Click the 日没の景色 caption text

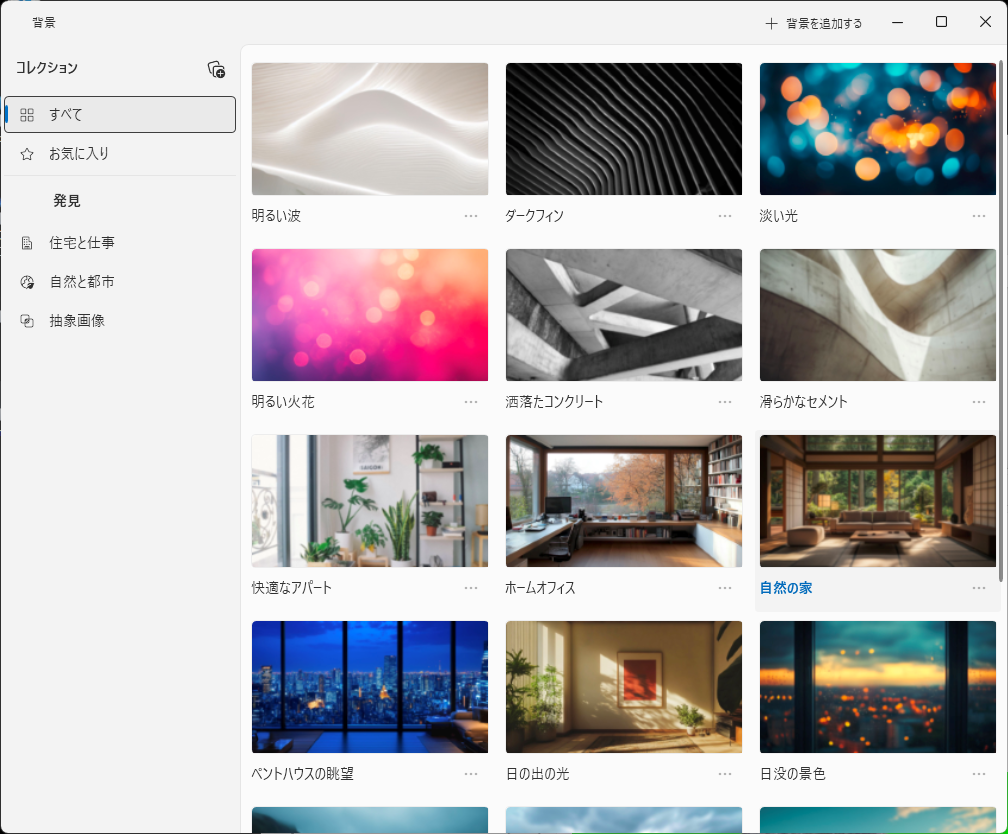(x=793, y=774)
